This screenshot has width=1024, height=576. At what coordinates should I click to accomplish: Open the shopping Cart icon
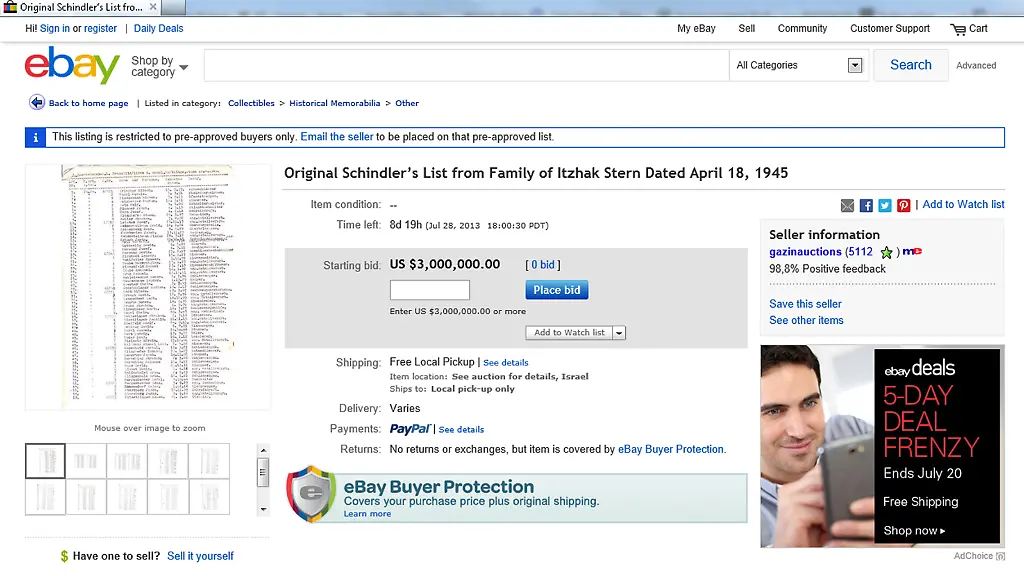point(959,29)
